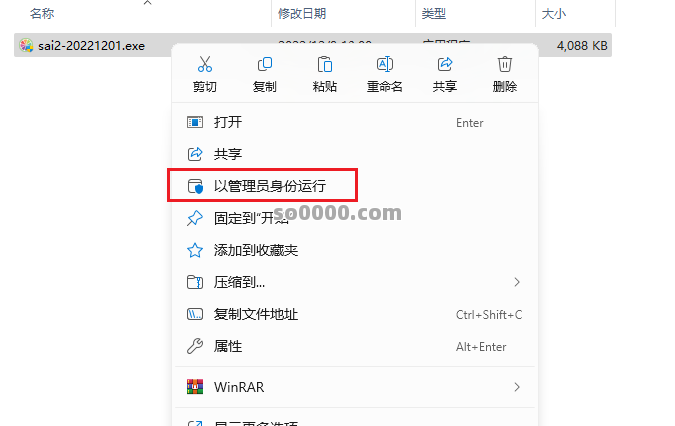
Task: Click the path icon beside 复制文件地址
Action: tap(195, 315)
